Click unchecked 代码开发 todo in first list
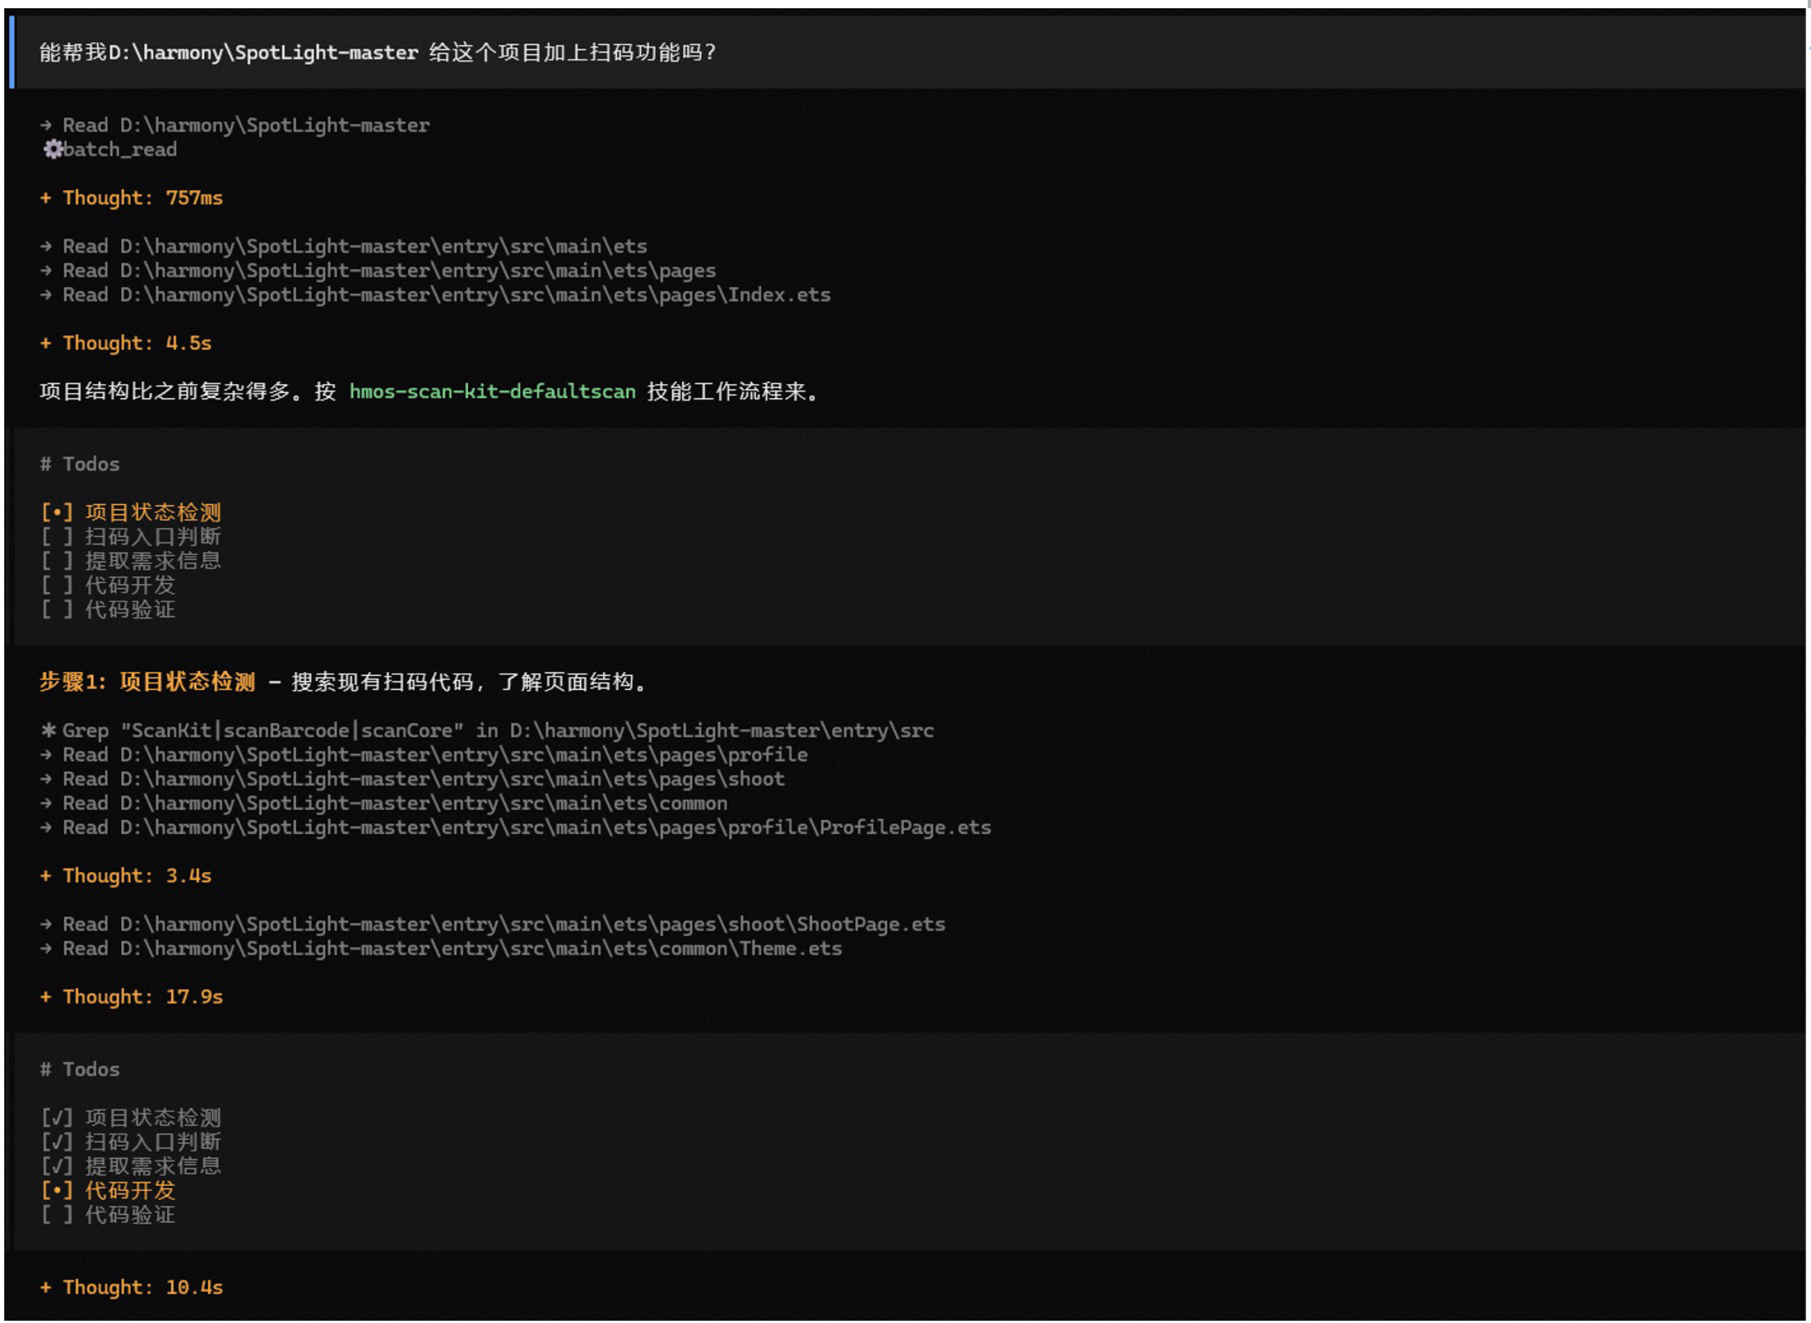This screenshot has width=1811, height=1323. (x=108, y=586)
